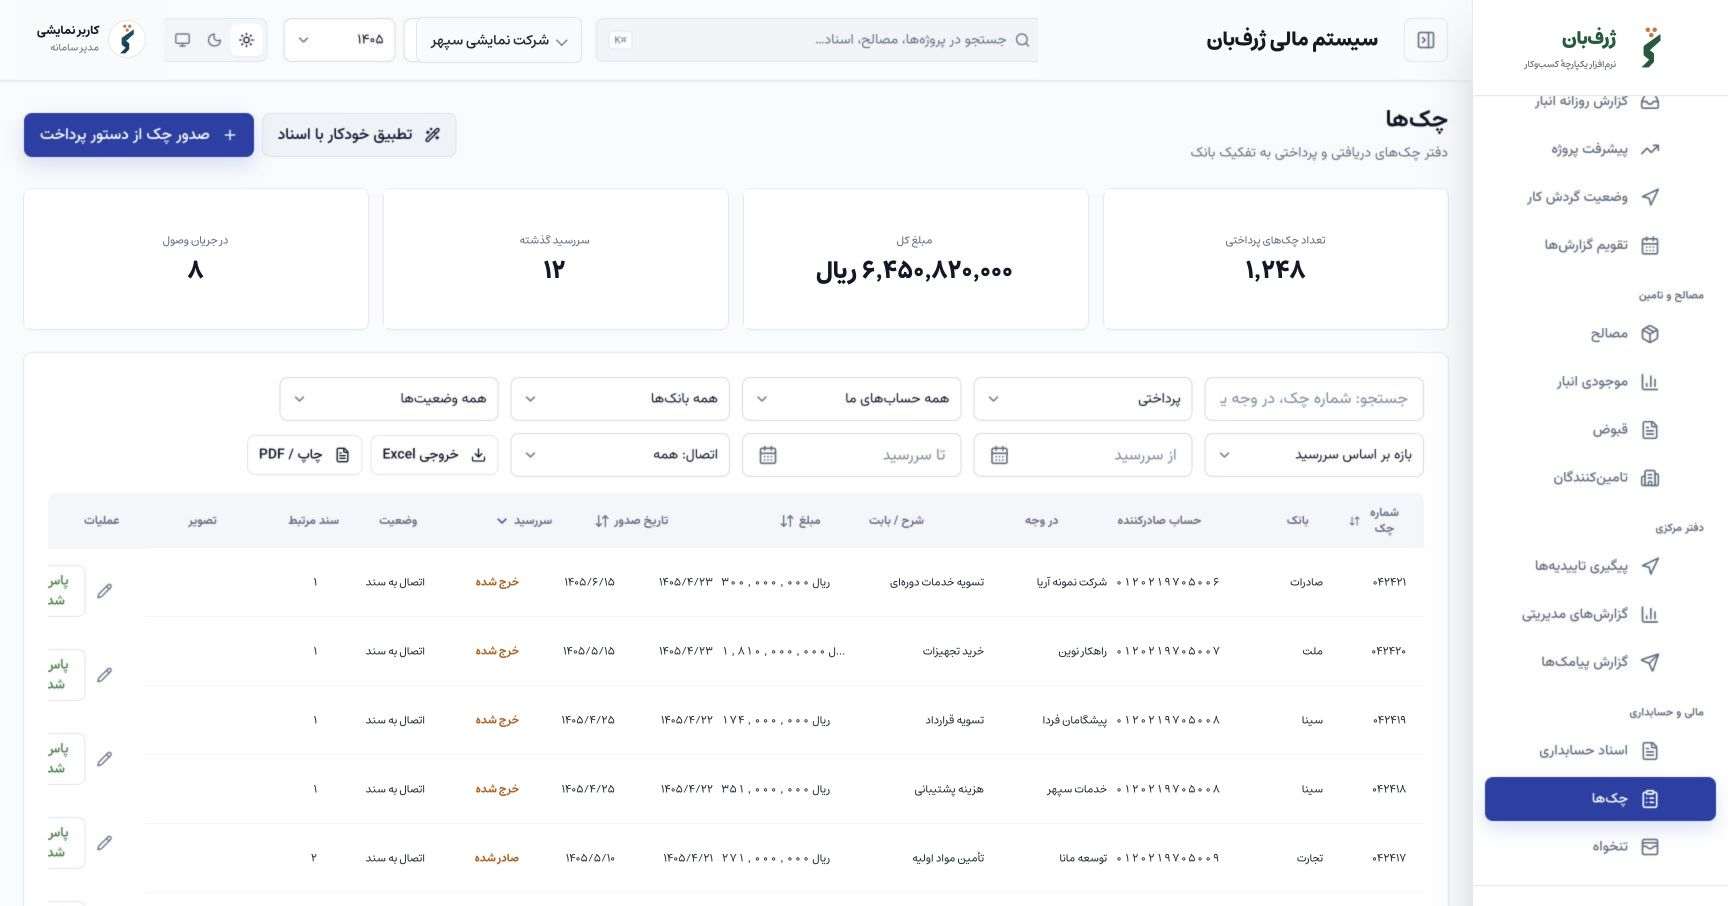This screenshot has height=906, width=1728.
Task: Mark خدمات سپهر check as پاس شد
Action: pyautogui.click(x=64, y=843)
